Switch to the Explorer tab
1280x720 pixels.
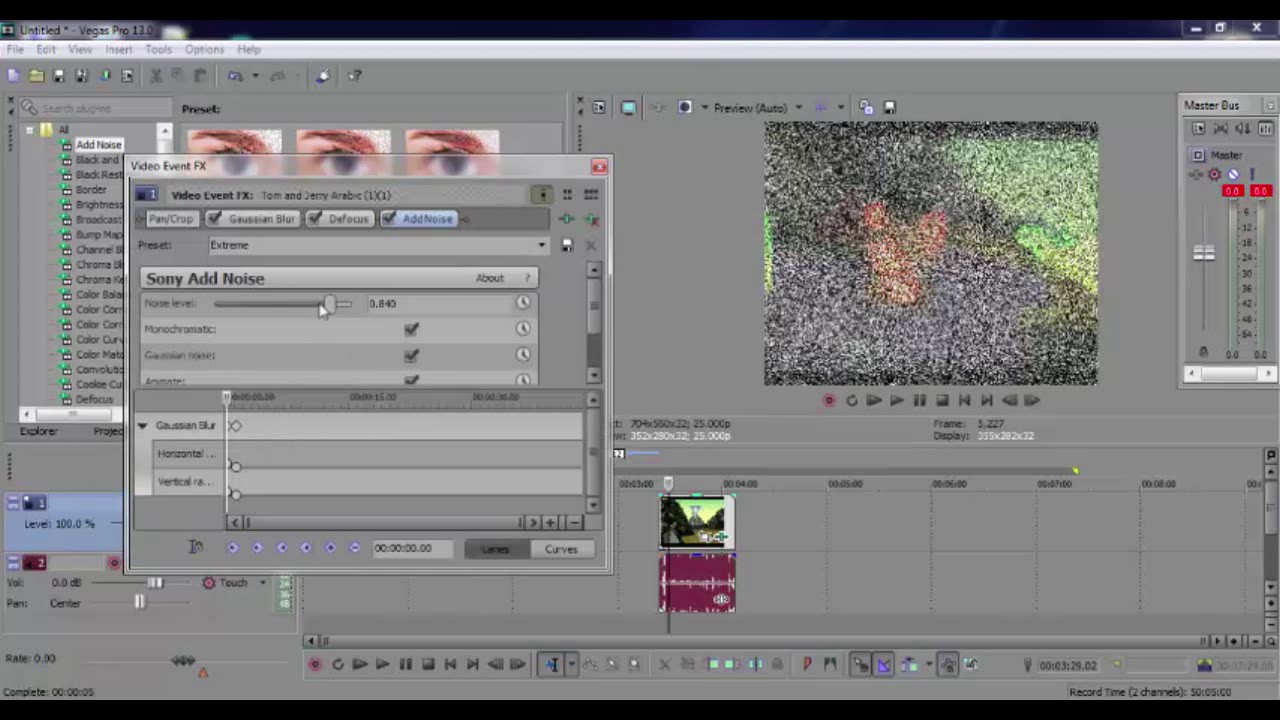click(x=38, y=431)
